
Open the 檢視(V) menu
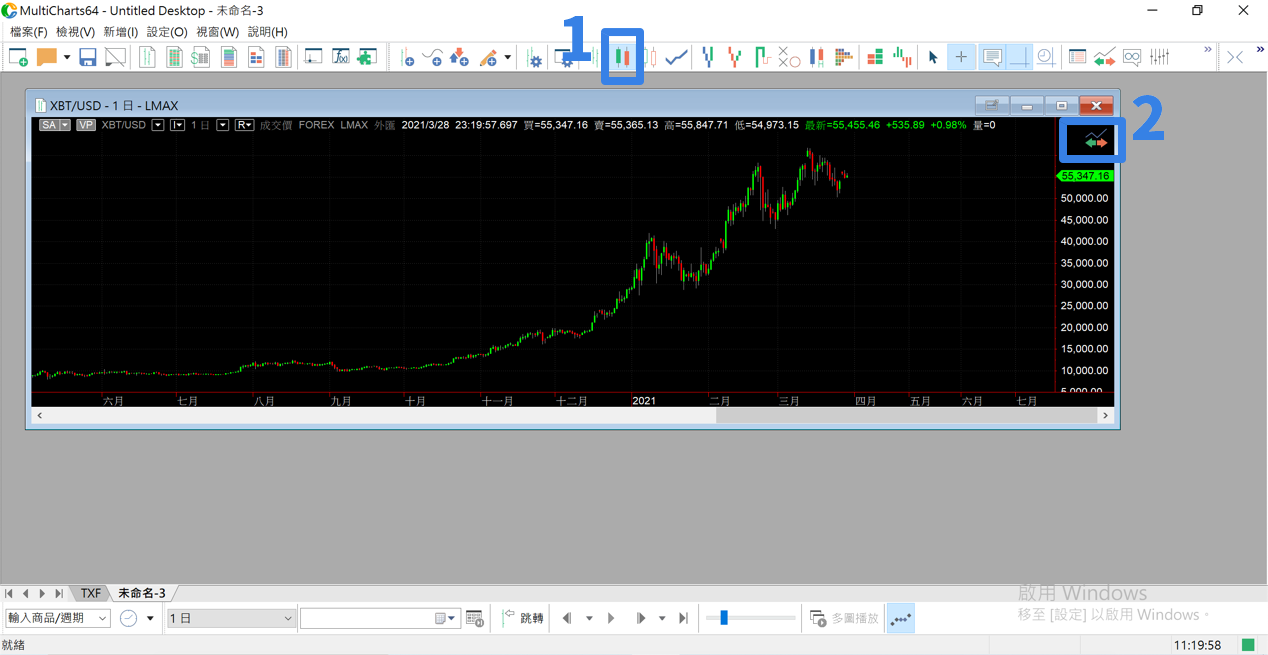75,32
